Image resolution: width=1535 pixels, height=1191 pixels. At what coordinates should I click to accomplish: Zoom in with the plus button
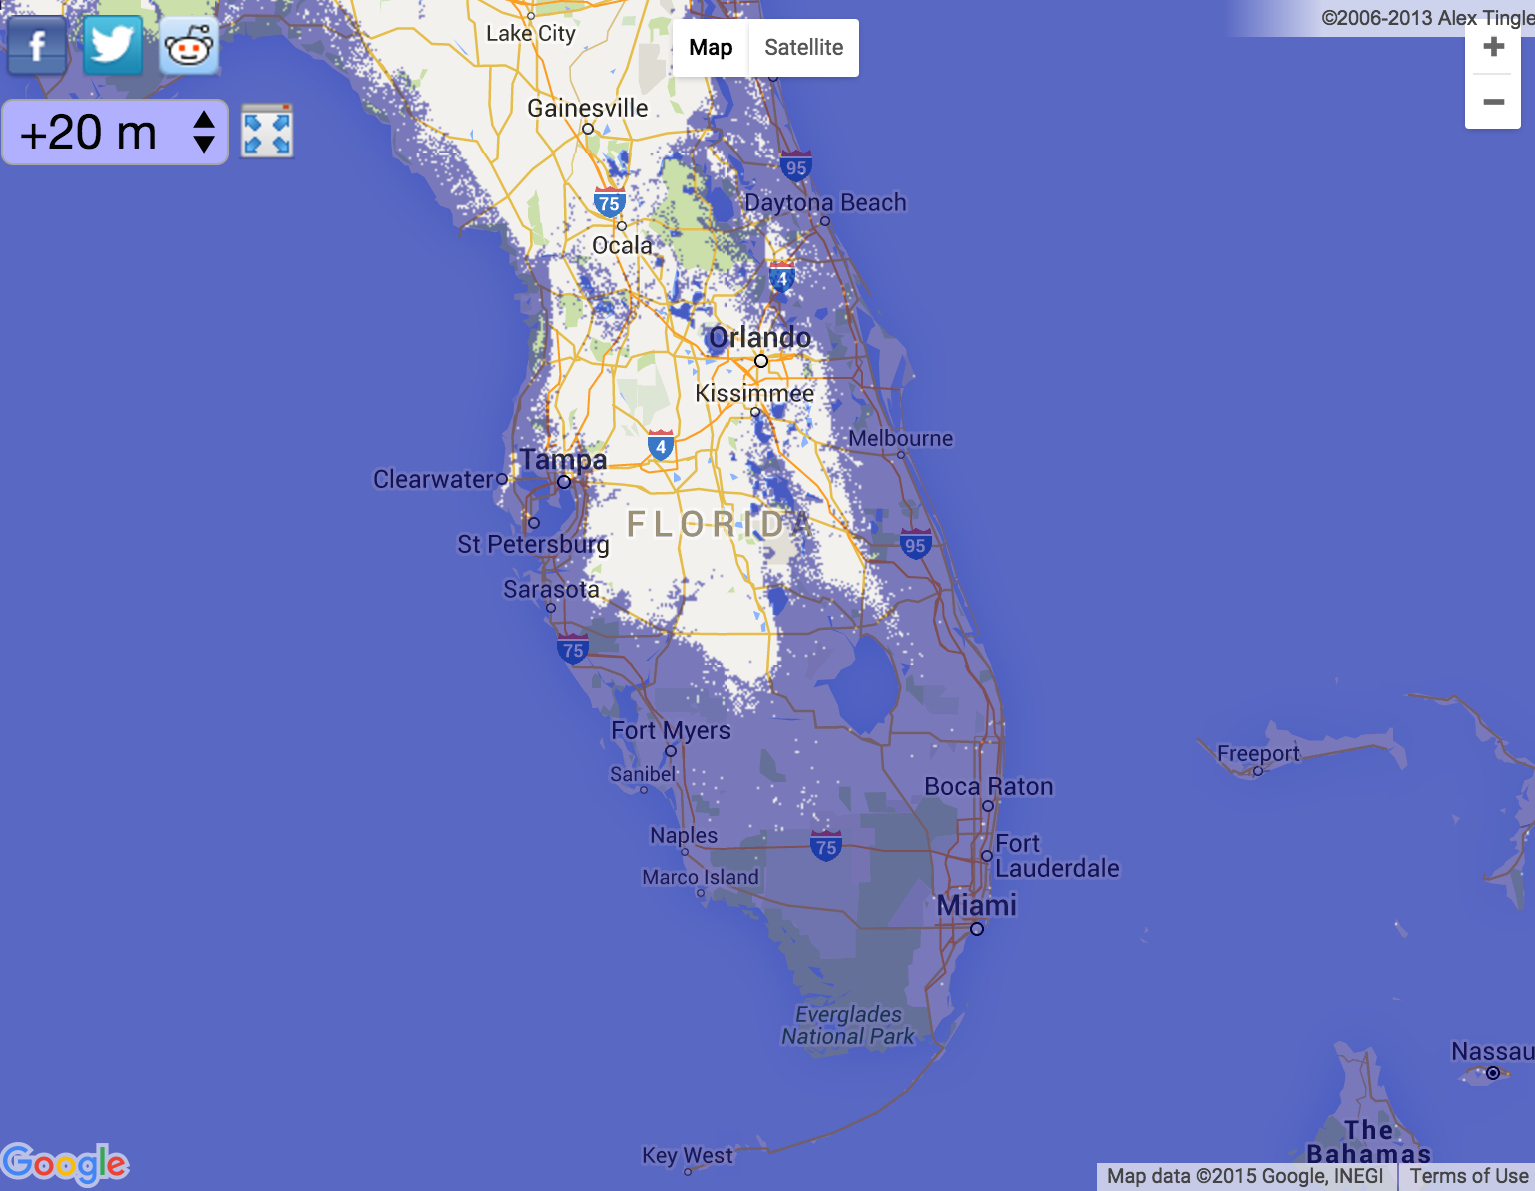[x=1493, y=47]
